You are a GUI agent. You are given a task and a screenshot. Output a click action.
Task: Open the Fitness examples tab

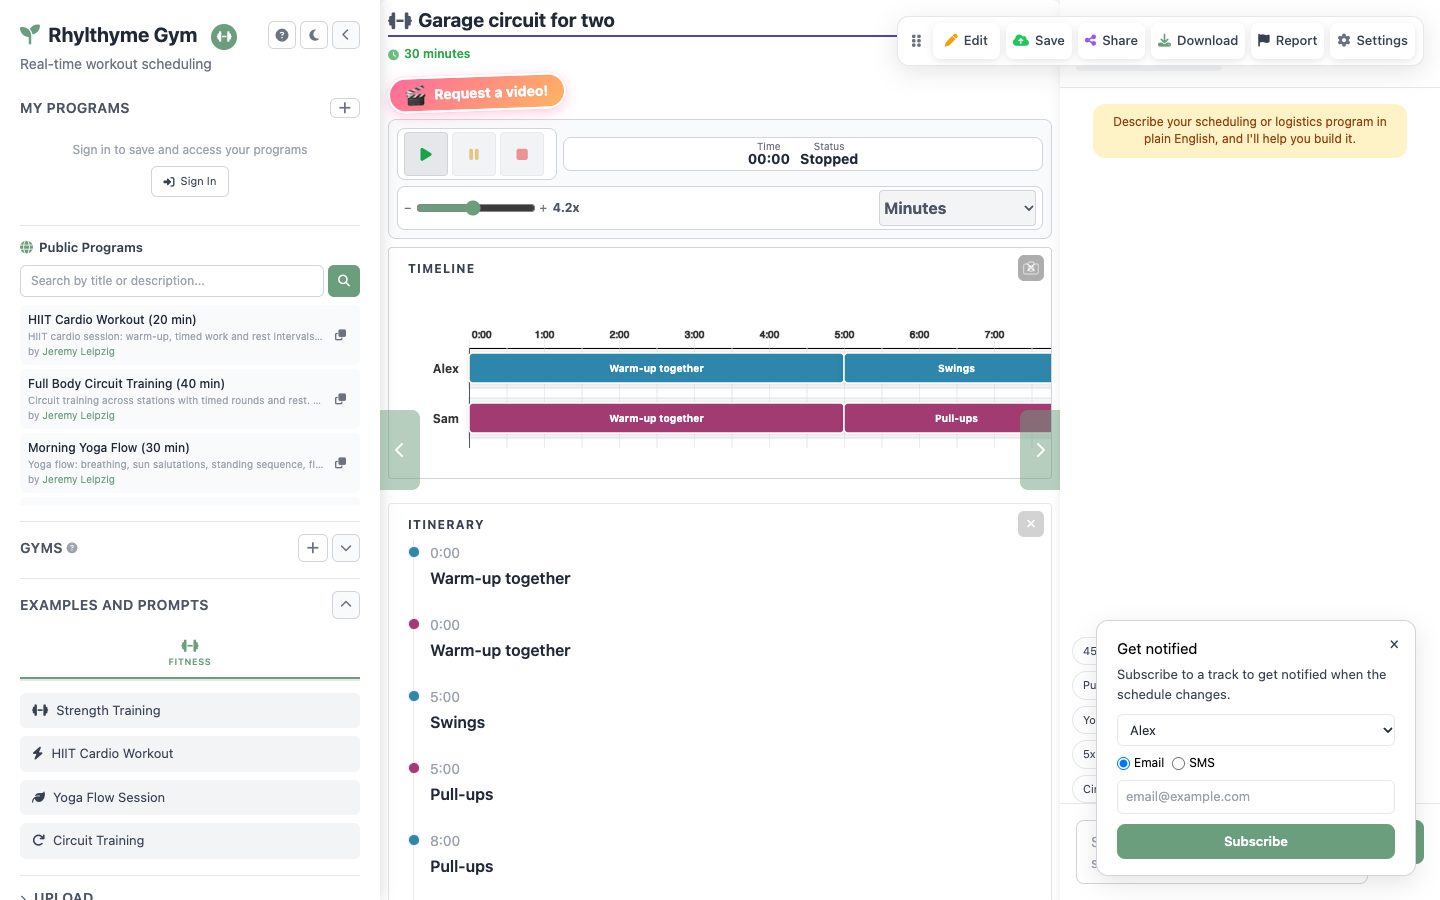190,652
